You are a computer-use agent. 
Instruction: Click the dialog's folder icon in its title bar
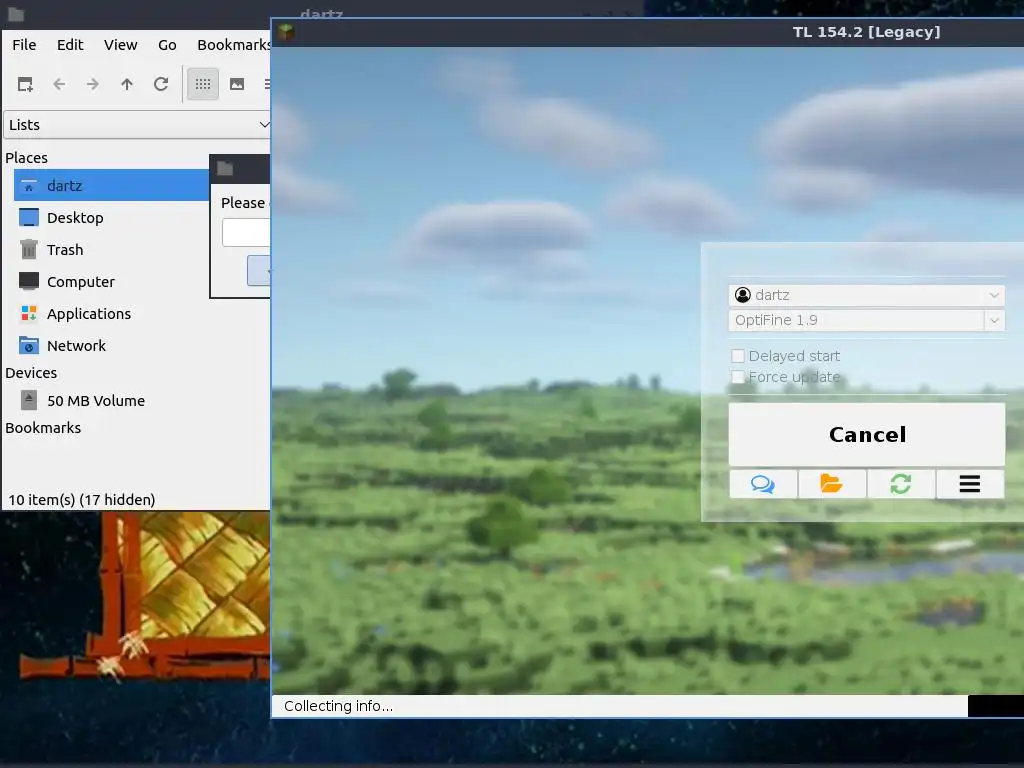225,168
